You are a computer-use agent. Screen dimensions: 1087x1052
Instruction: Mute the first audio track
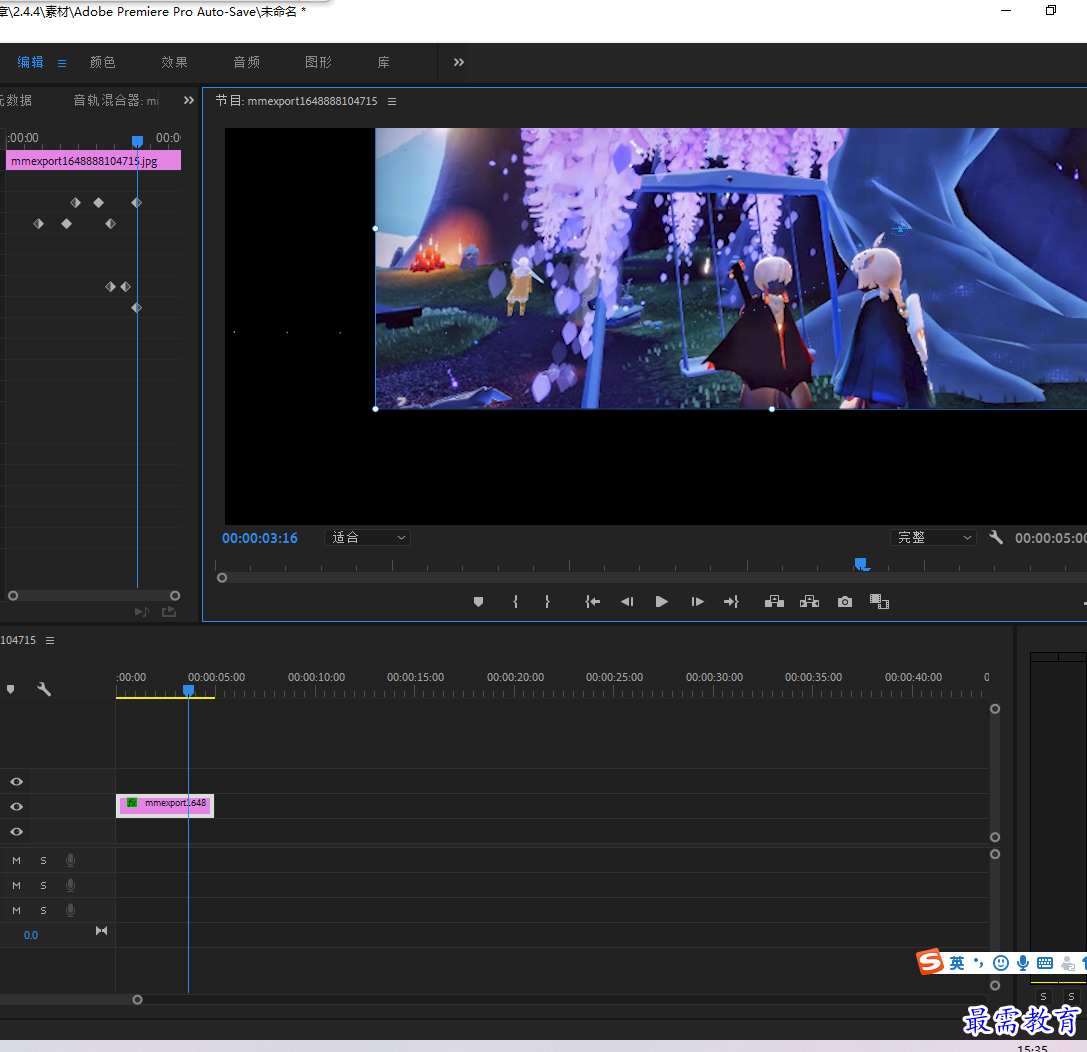[x=17, y=860]
